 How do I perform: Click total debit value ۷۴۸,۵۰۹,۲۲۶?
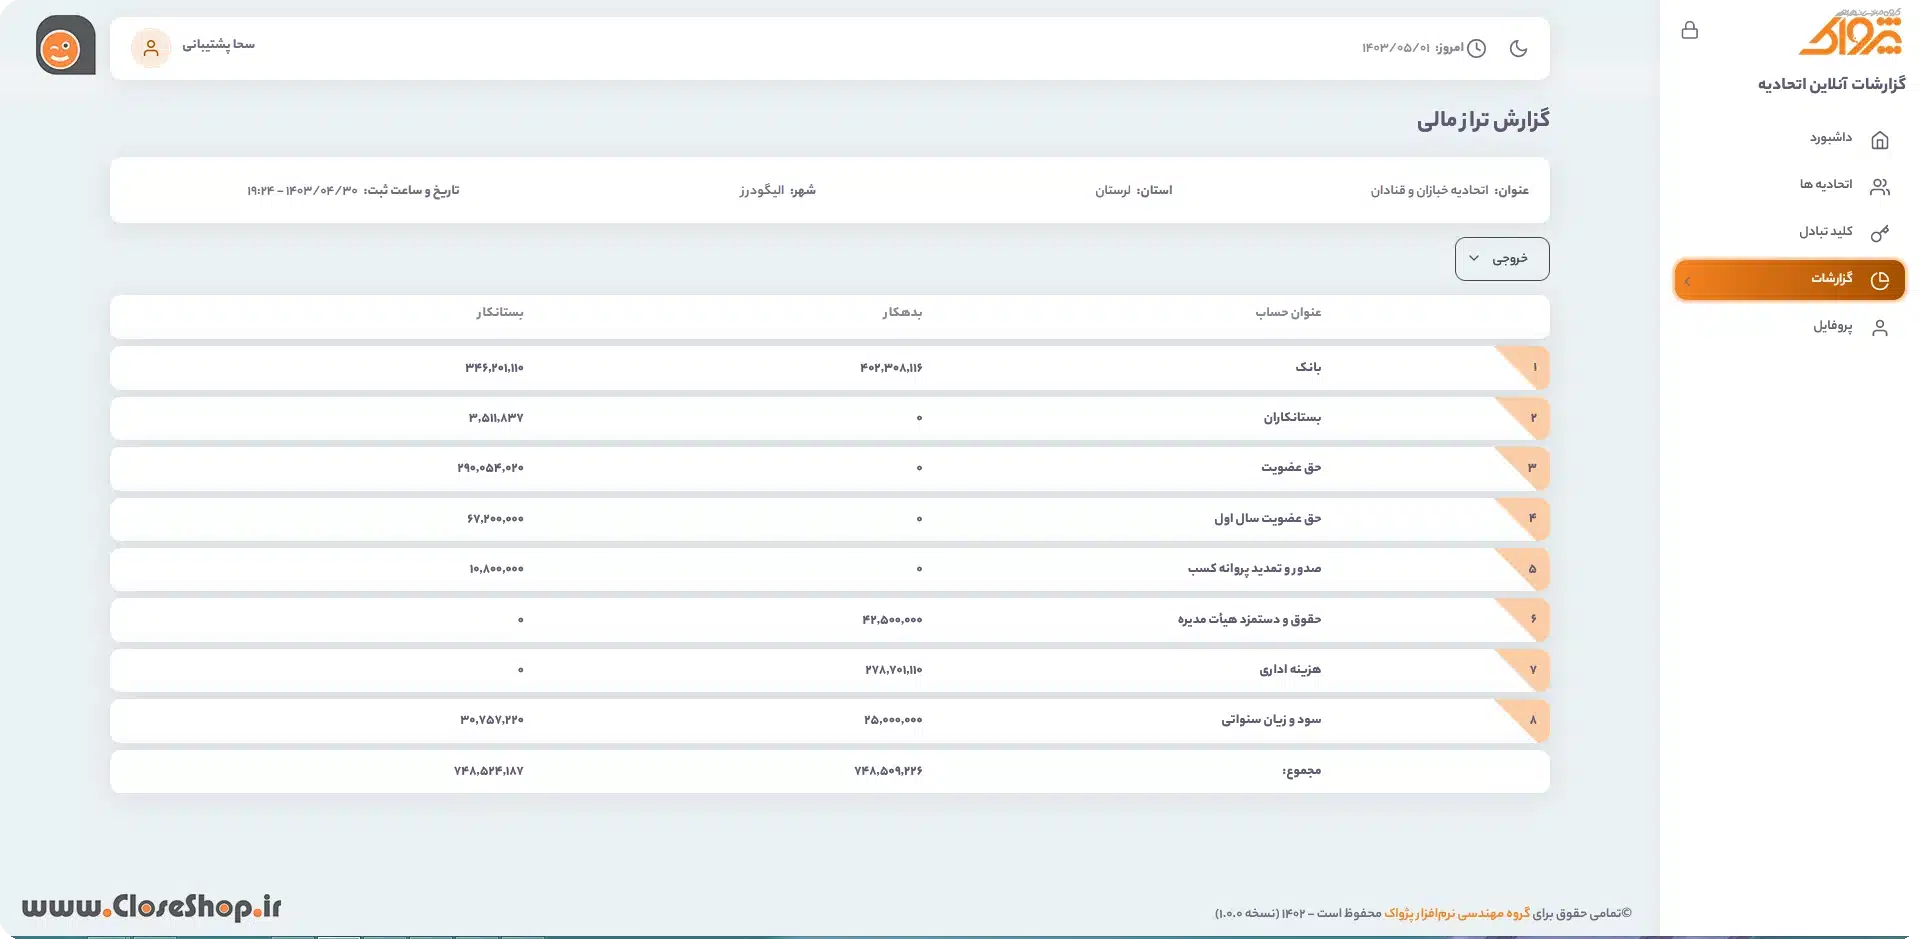tap(888, 771)
